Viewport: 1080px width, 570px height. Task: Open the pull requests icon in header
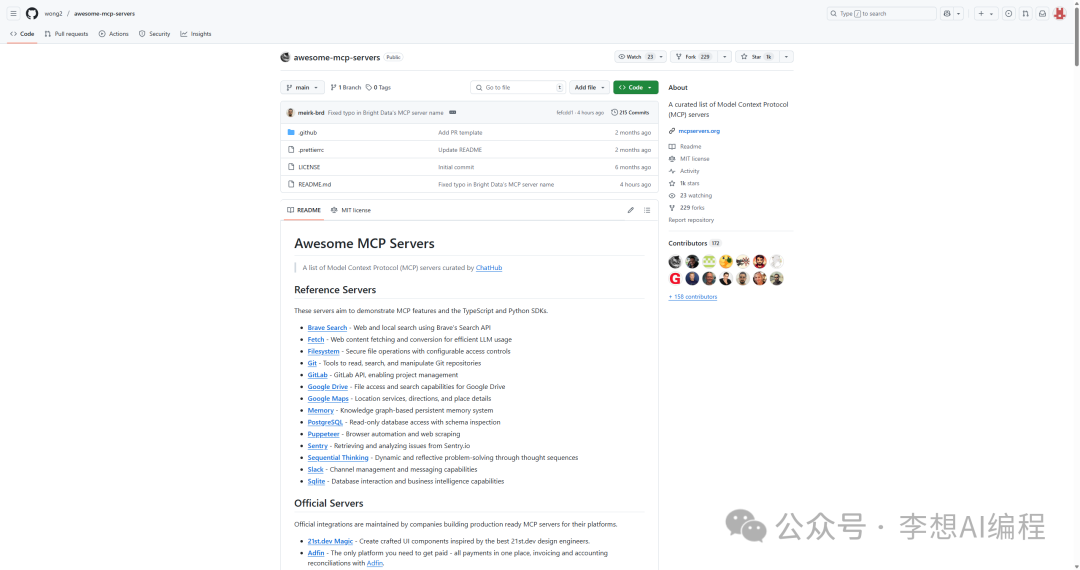pyautogui.click(x=1026, y=14)
